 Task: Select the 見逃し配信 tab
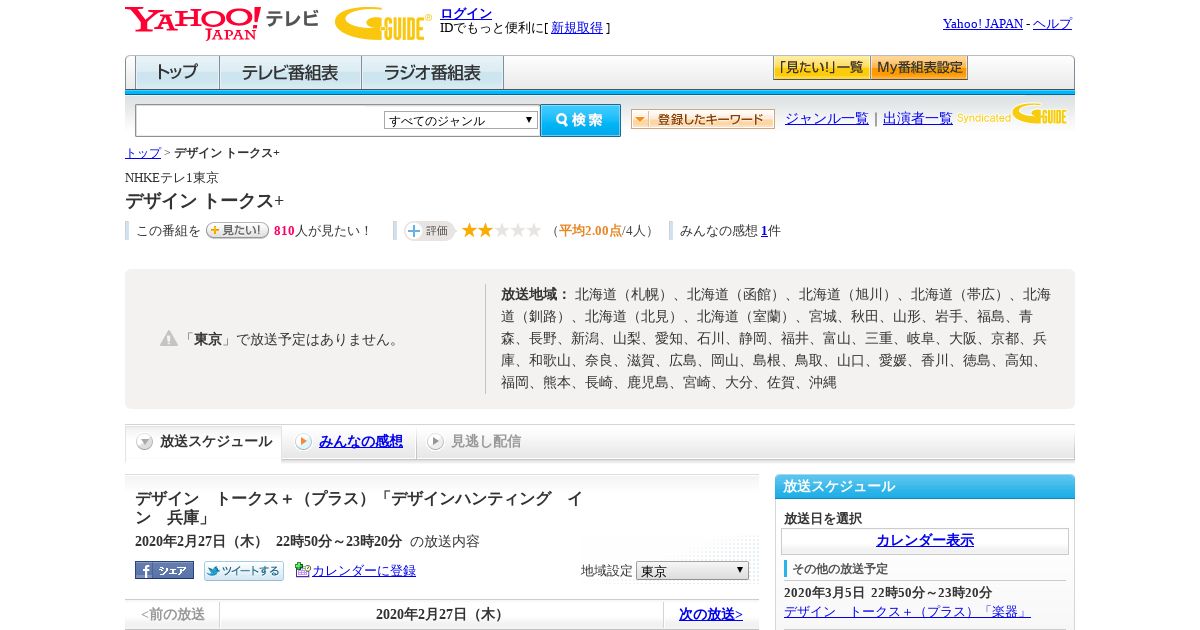tap(486, 441)
